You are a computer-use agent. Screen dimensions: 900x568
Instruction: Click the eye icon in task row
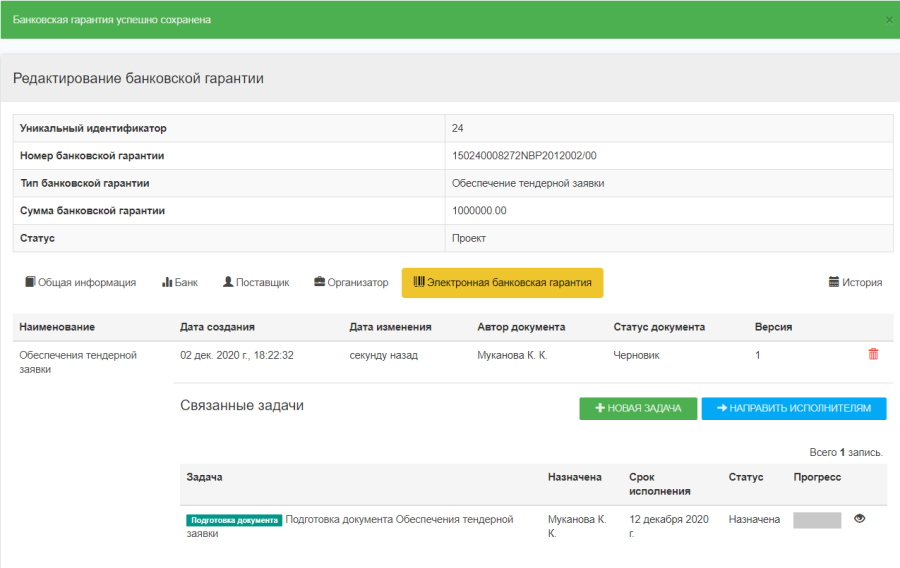pos(859,519)
